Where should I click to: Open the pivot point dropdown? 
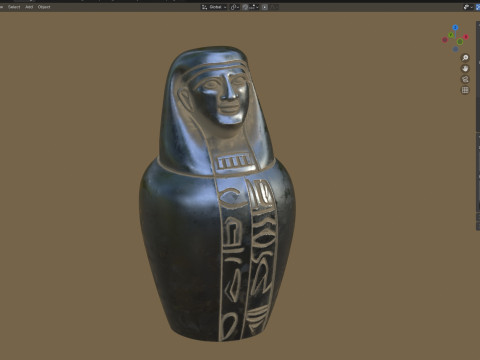click(x=235, y=7)
